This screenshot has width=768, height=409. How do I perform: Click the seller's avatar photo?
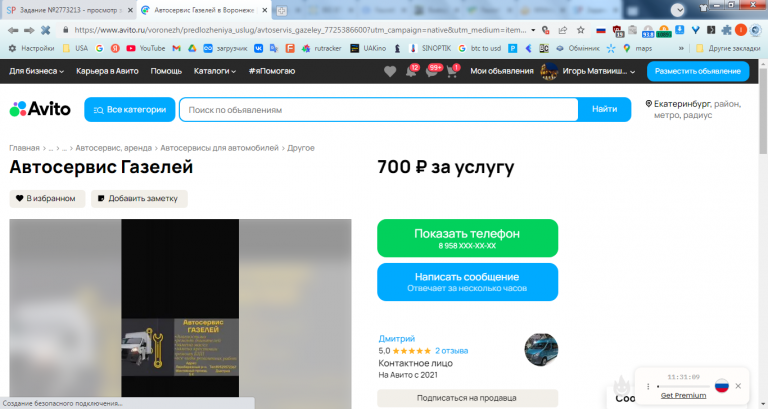541,350
